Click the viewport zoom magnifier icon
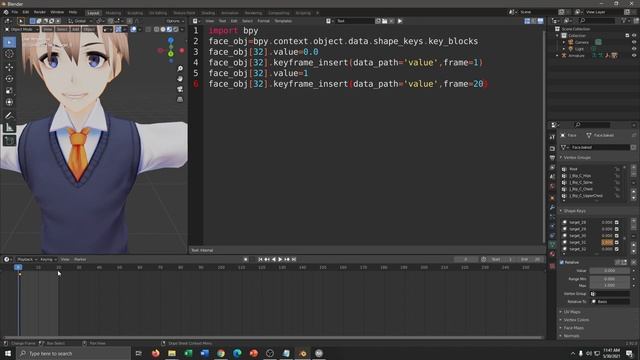This screenshot has height=360, width=640. tap(180, 69)
